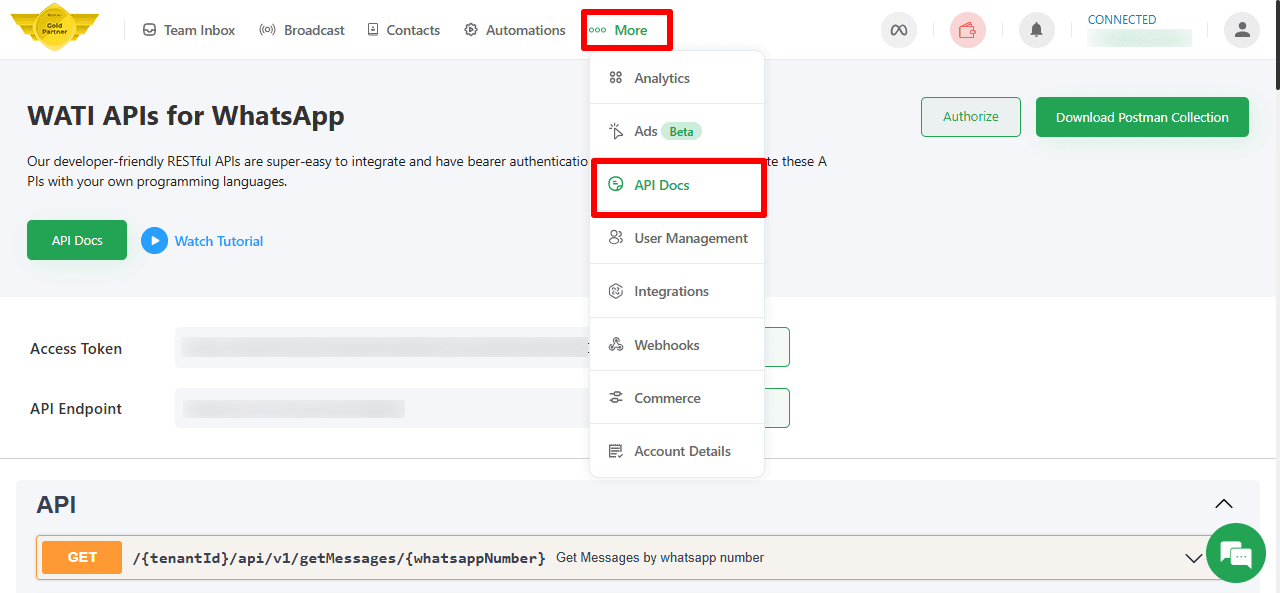Expand the getMessages API endpoint row

pyautogui.click(x=1193, y=558)
